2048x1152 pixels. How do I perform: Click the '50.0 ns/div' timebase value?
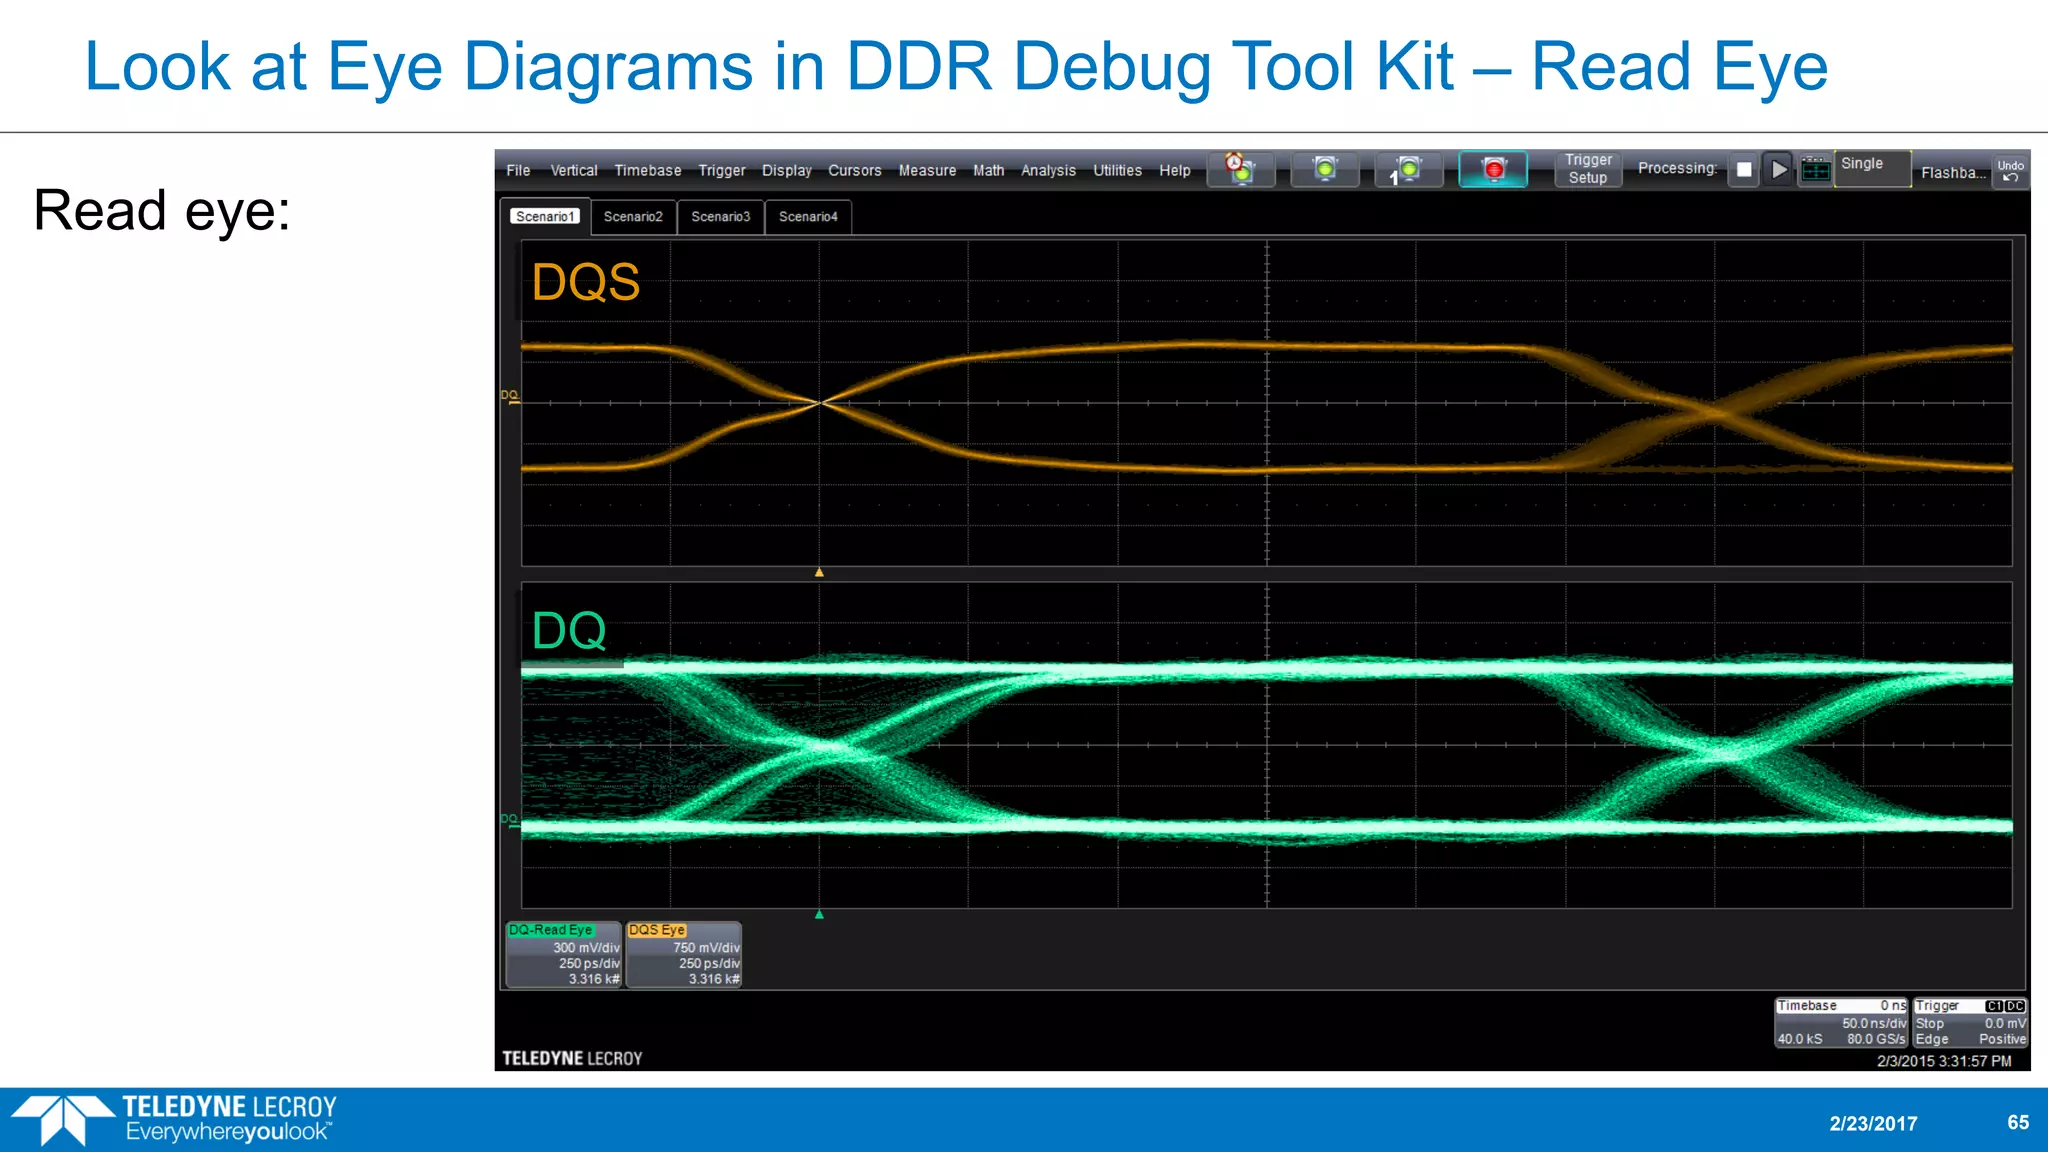pyautogui.click(x=1874, y=1023)
